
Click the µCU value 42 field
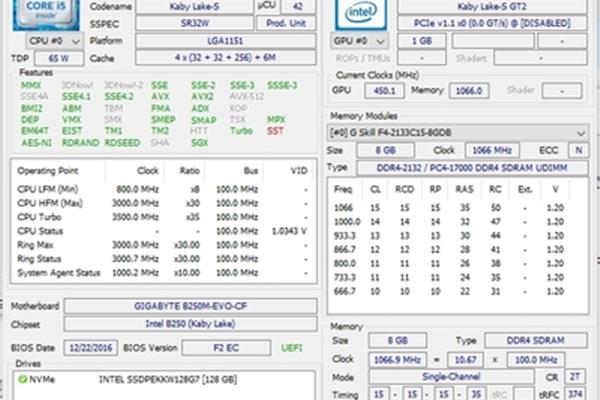click(x=298, y=7)
